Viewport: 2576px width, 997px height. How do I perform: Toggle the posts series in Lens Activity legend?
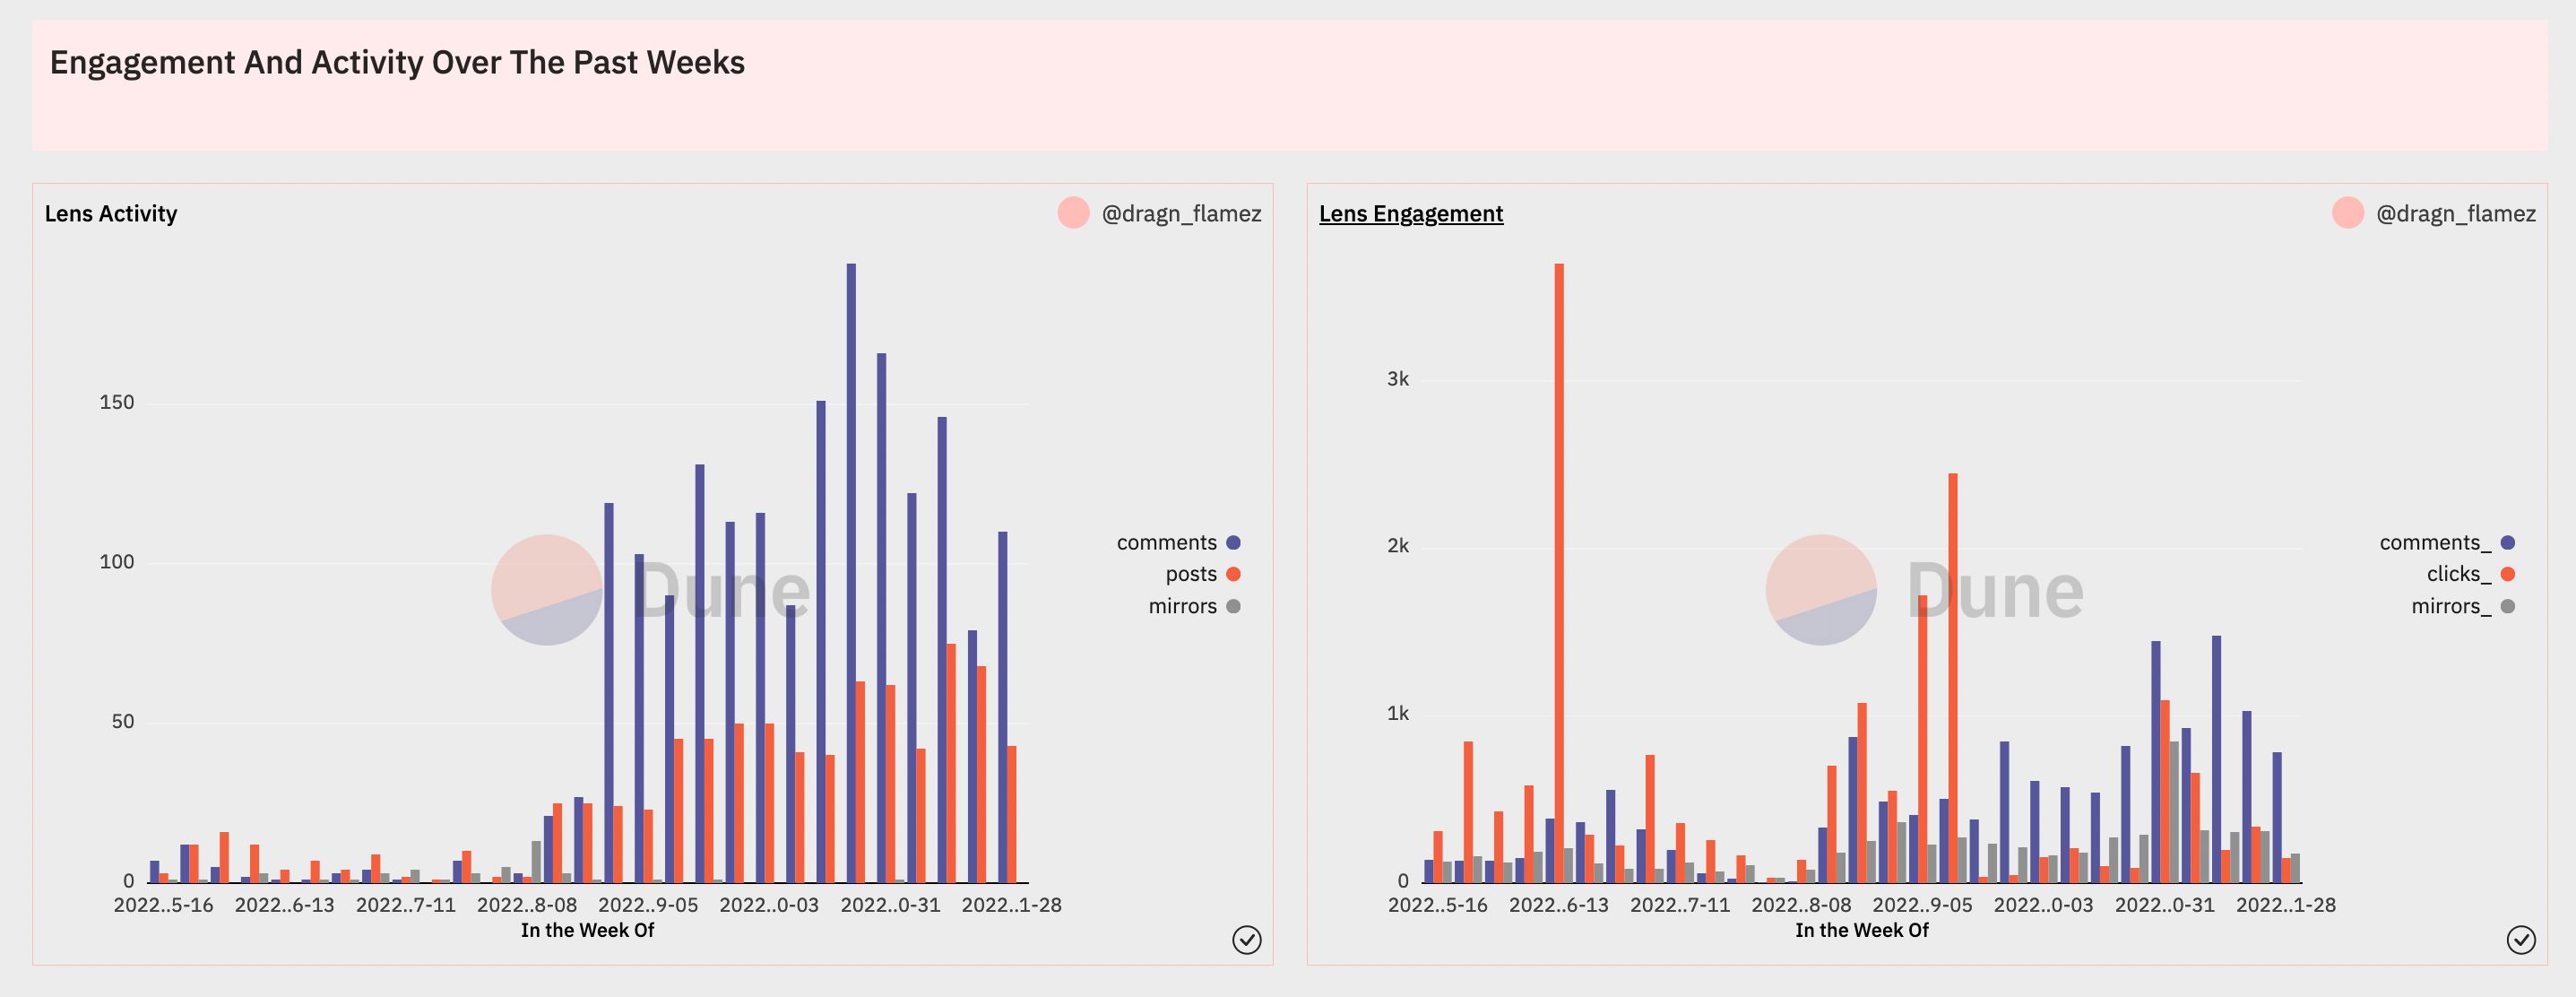(1202, 574)
